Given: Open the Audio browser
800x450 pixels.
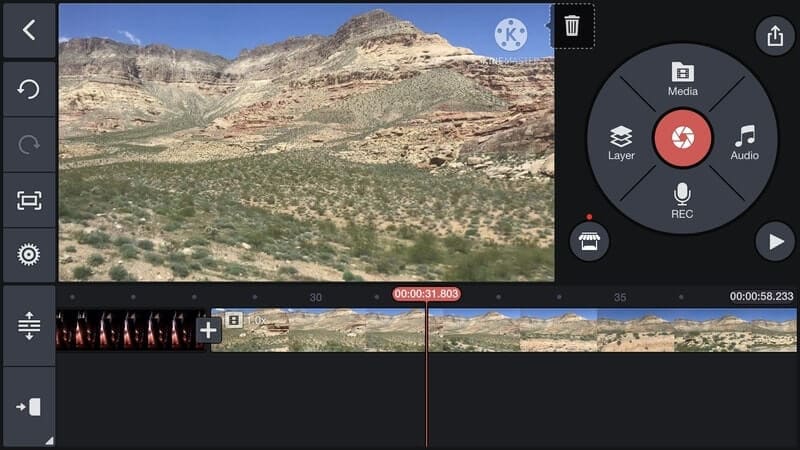Looking at the screenshot, I should coord(744,143).
